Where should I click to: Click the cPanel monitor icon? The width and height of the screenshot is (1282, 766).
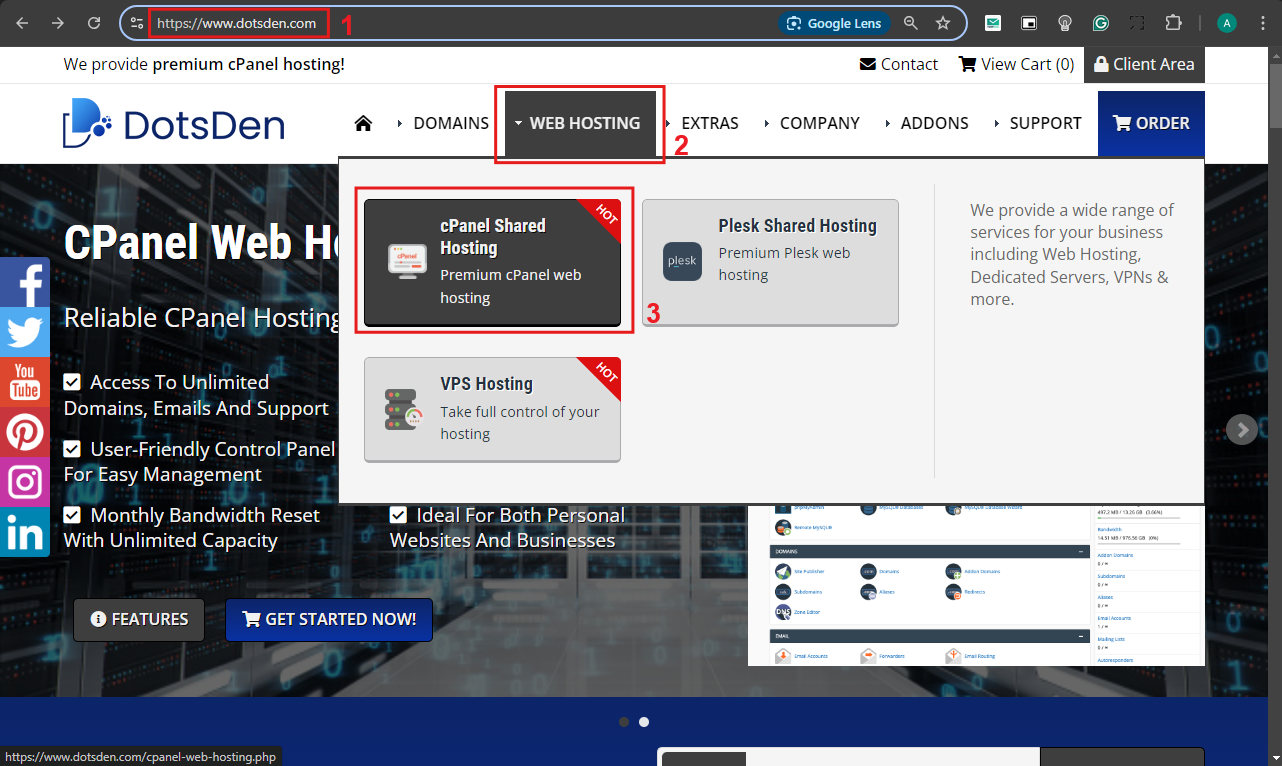pos(407,260)
